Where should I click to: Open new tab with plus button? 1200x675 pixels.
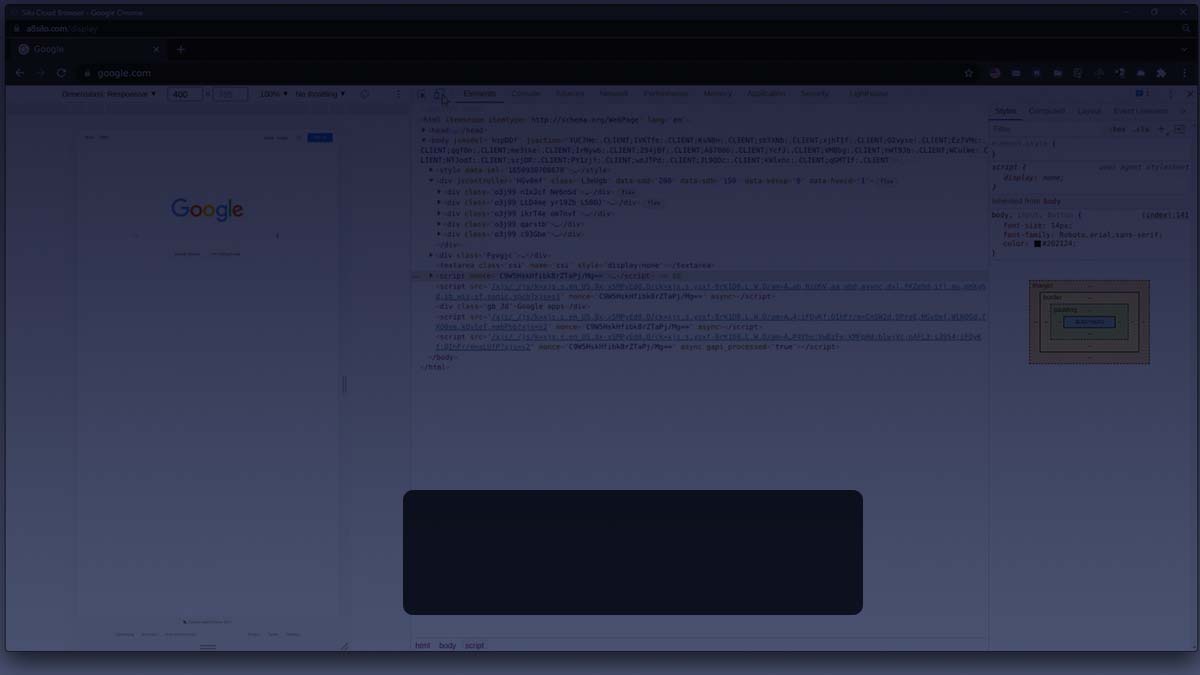coord(181,49)
